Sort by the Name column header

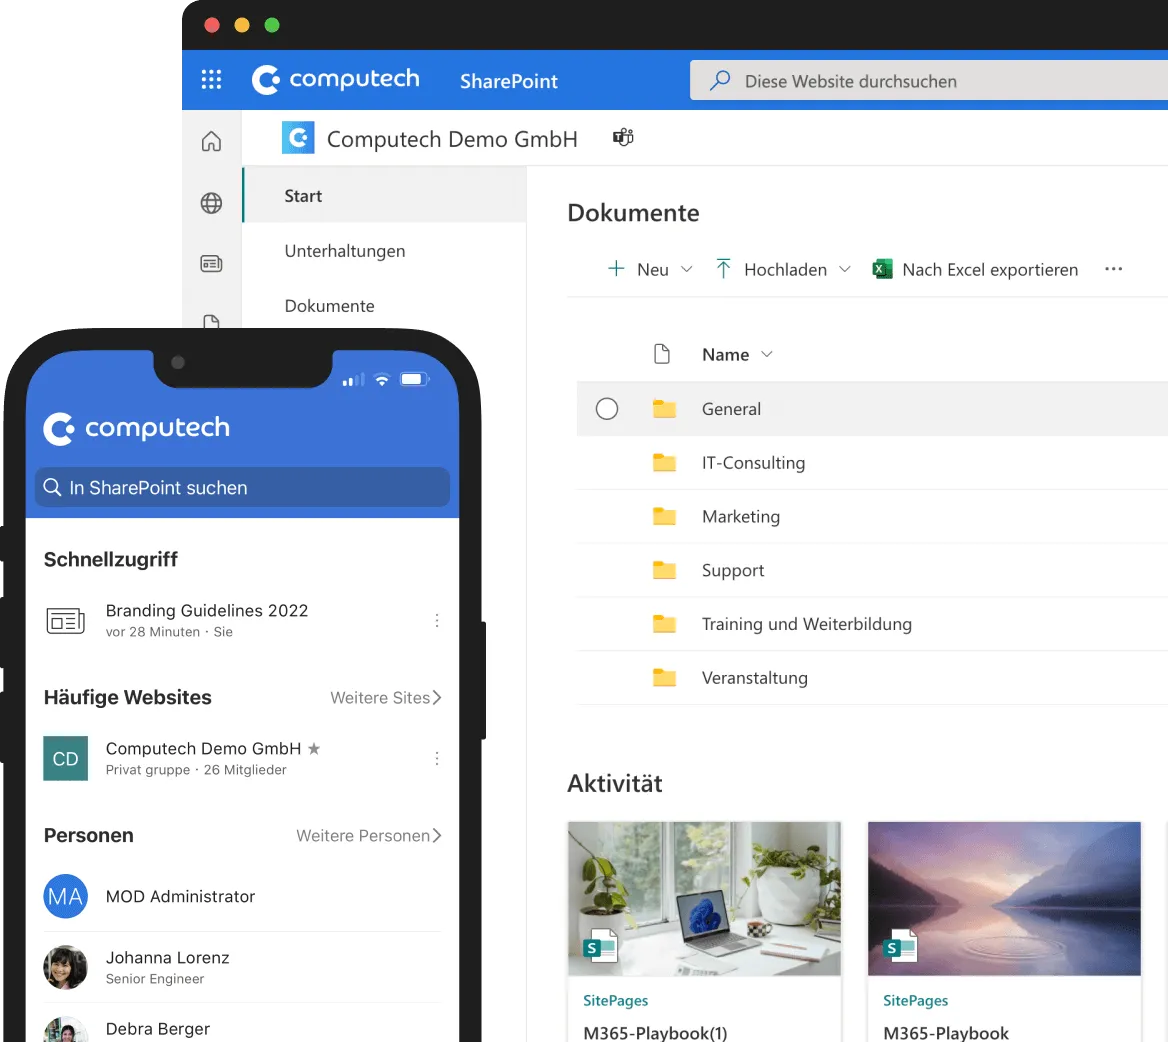pos(737,355)
